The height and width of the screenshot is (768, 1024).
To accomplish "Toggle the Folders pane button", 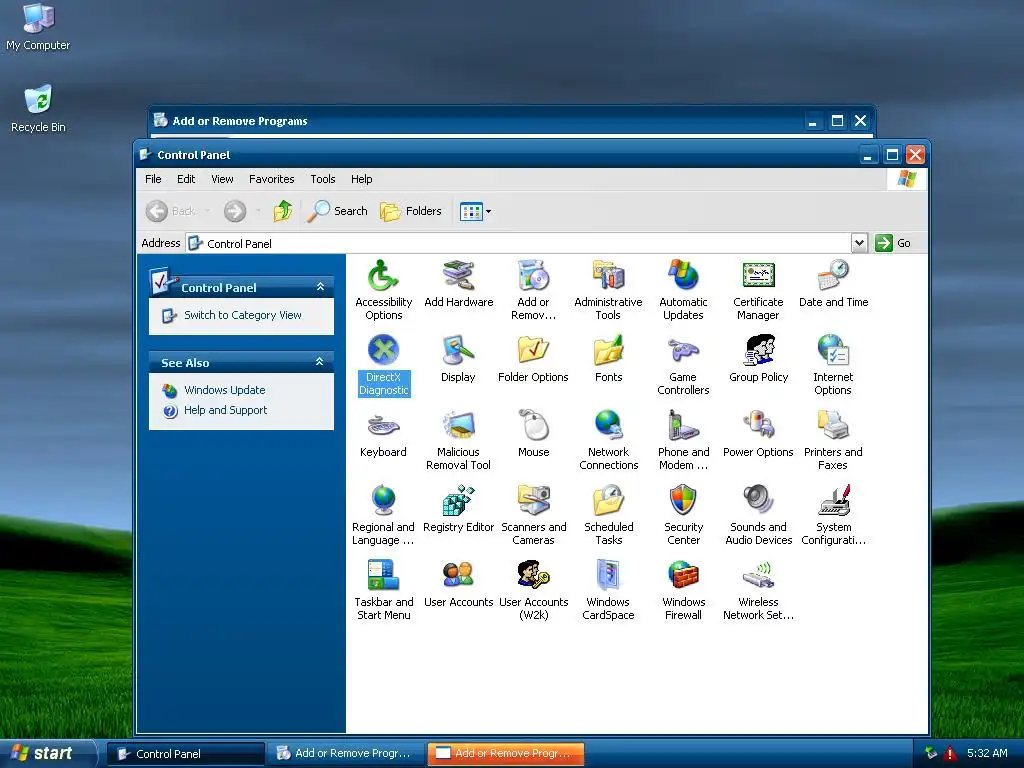I will (411, 211).
